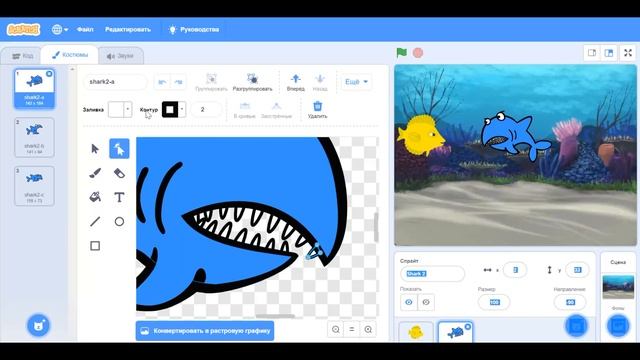Switch to large stage layout

tap(609, 53)
